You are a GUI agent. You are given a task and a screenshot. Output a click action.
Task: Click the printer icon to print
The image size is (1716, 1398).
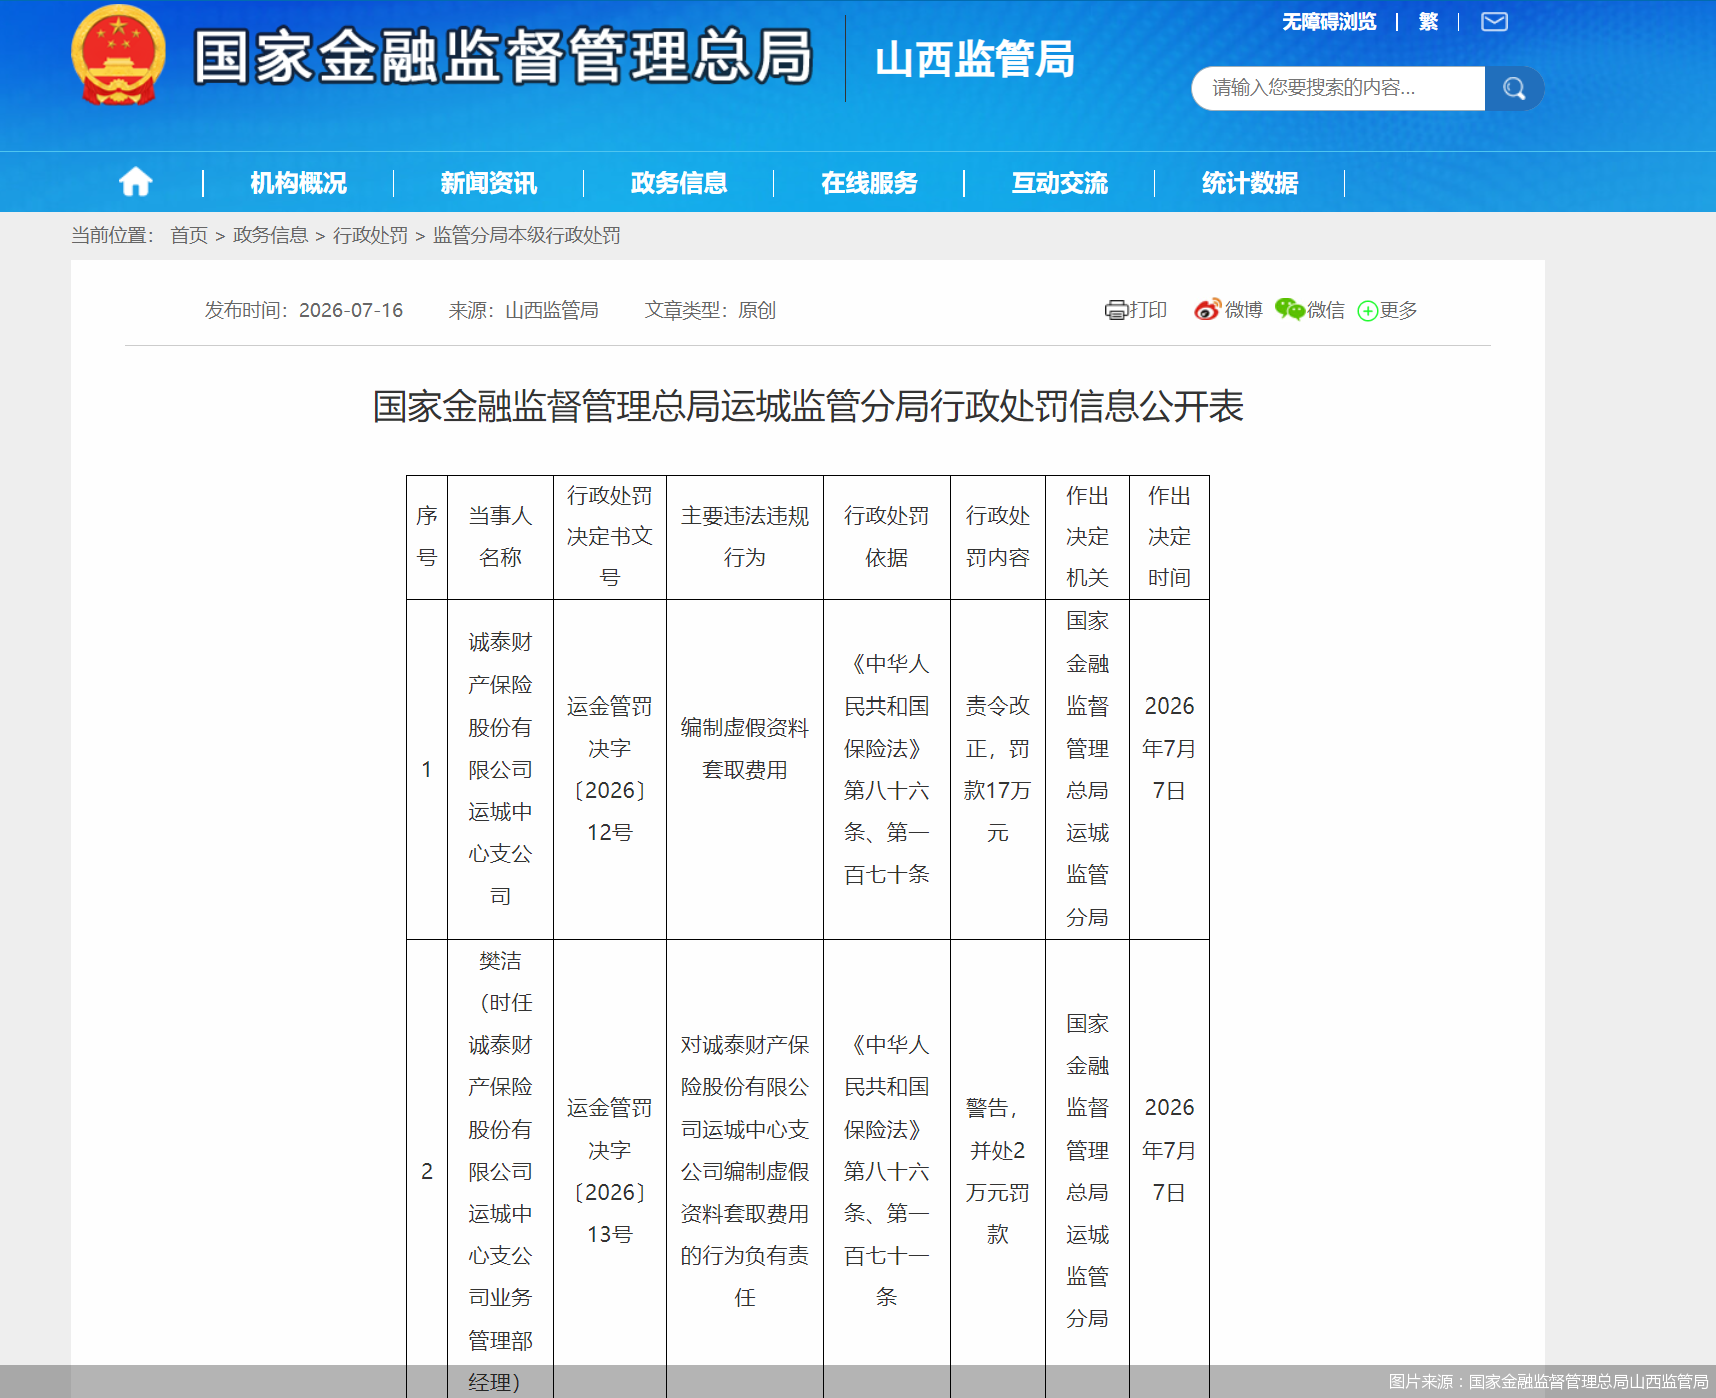1115,310
